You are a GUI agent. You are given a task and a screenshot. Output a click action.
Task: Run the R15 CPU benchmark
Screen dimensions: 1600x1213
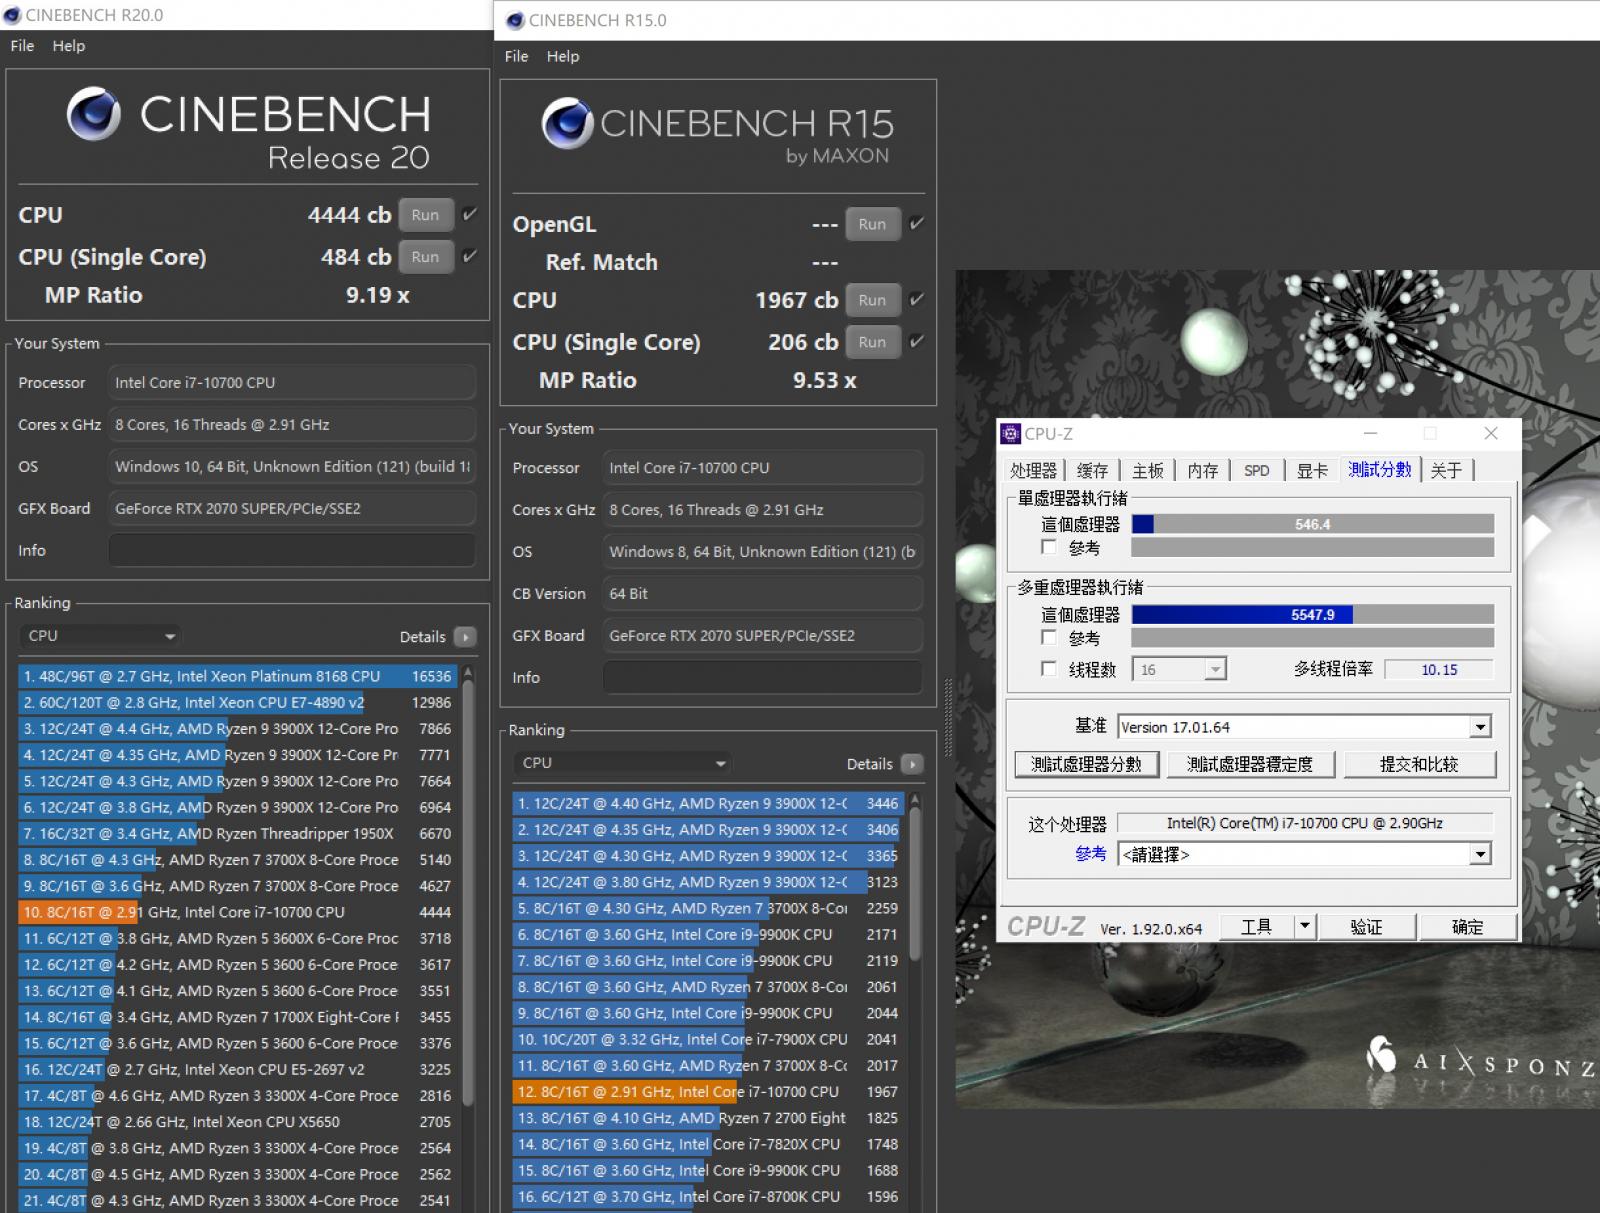coord(872,300)
